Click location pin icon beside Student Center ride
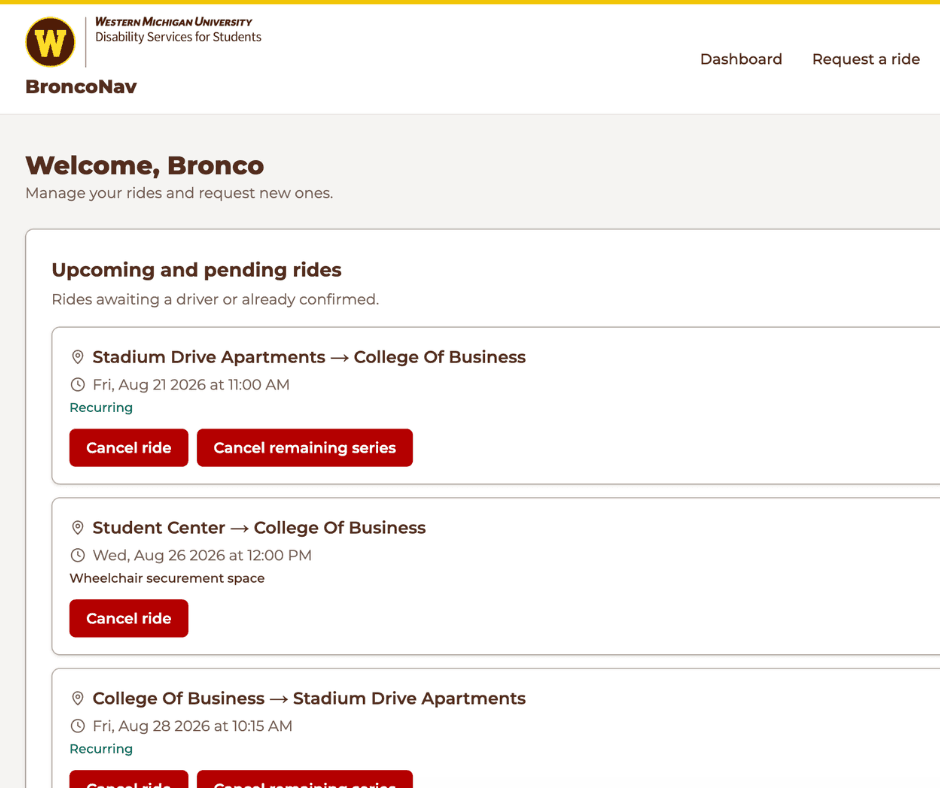 click(x=77, y=528)
